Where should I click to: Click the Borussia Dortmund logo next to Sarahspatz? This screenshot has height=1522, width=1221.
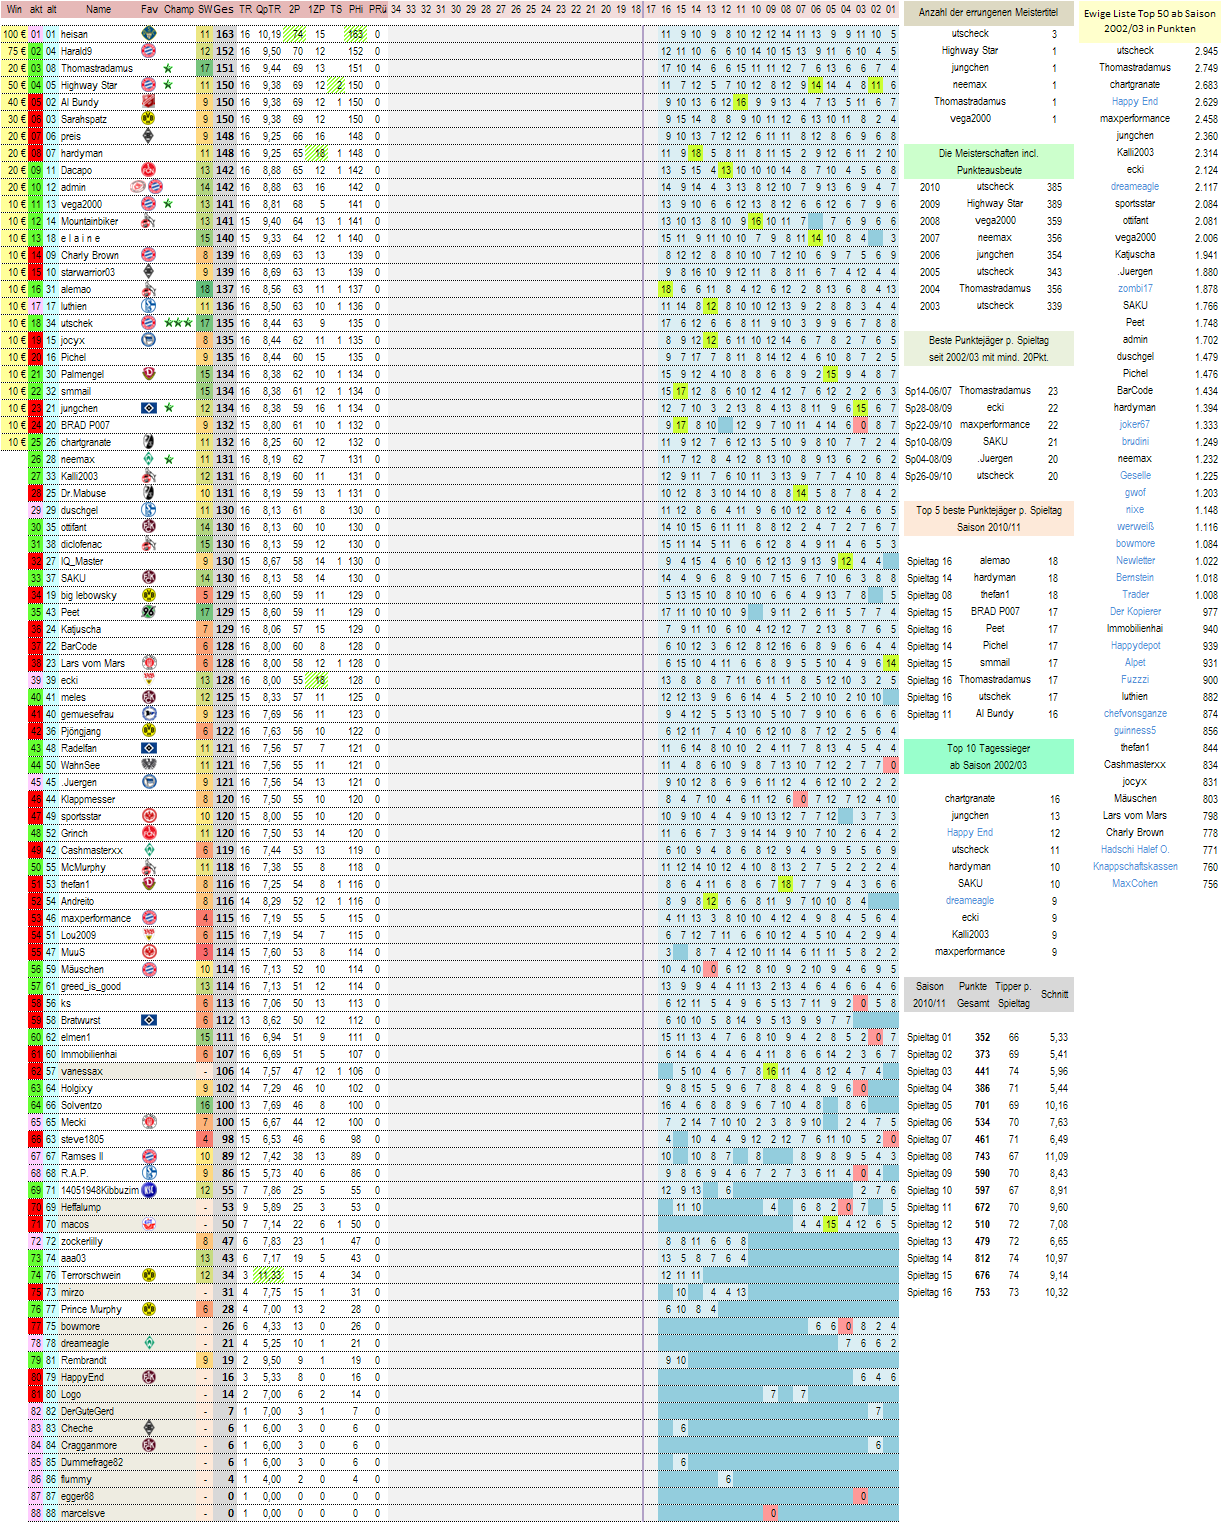coord(148,119)
